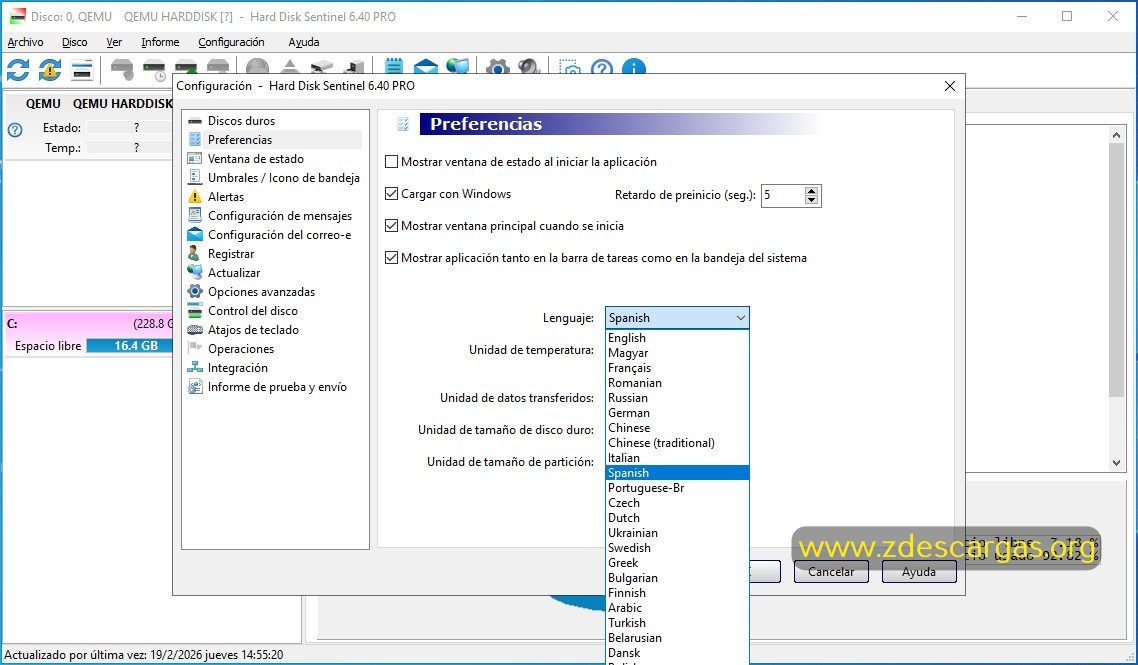Viewport: 1138px width, 665px height.
Task: Click the Ayuda button in the dialog
Action: coord(919,572)
